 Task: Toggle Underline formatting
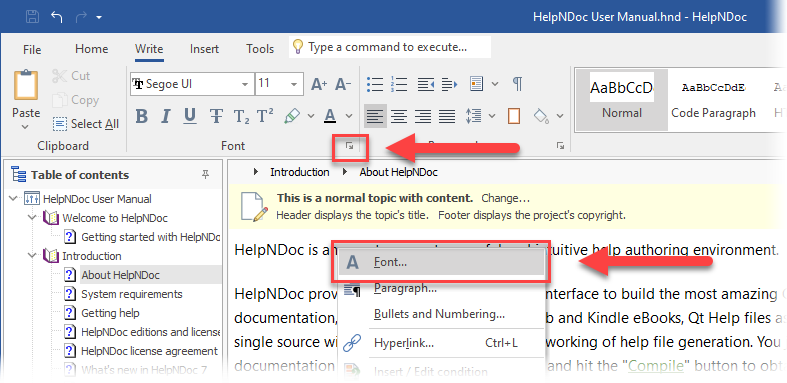190,116
